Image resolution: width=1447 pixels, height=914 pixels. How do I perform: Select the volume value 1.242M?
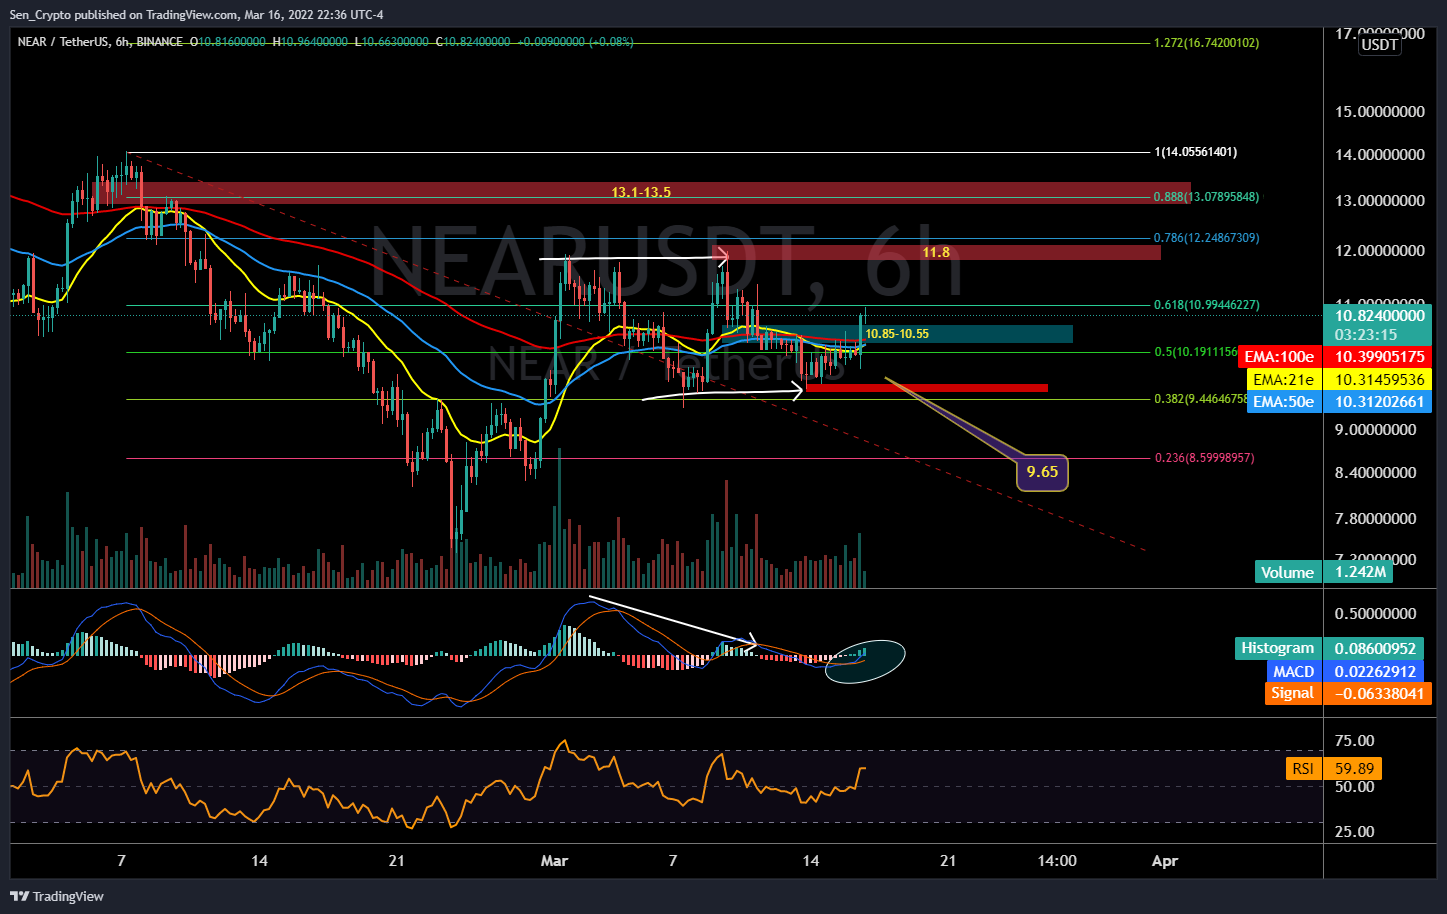point(1357,572)
